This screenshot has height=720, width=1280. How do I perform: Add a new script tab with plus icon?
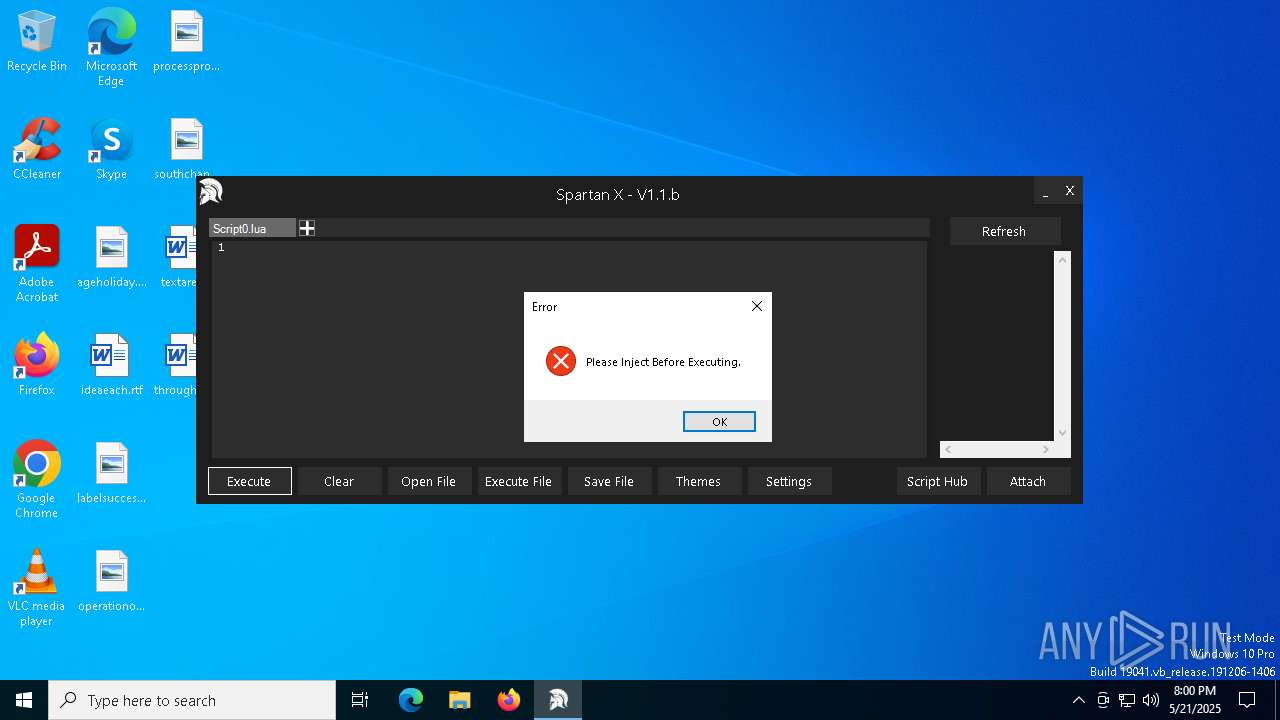307,229
